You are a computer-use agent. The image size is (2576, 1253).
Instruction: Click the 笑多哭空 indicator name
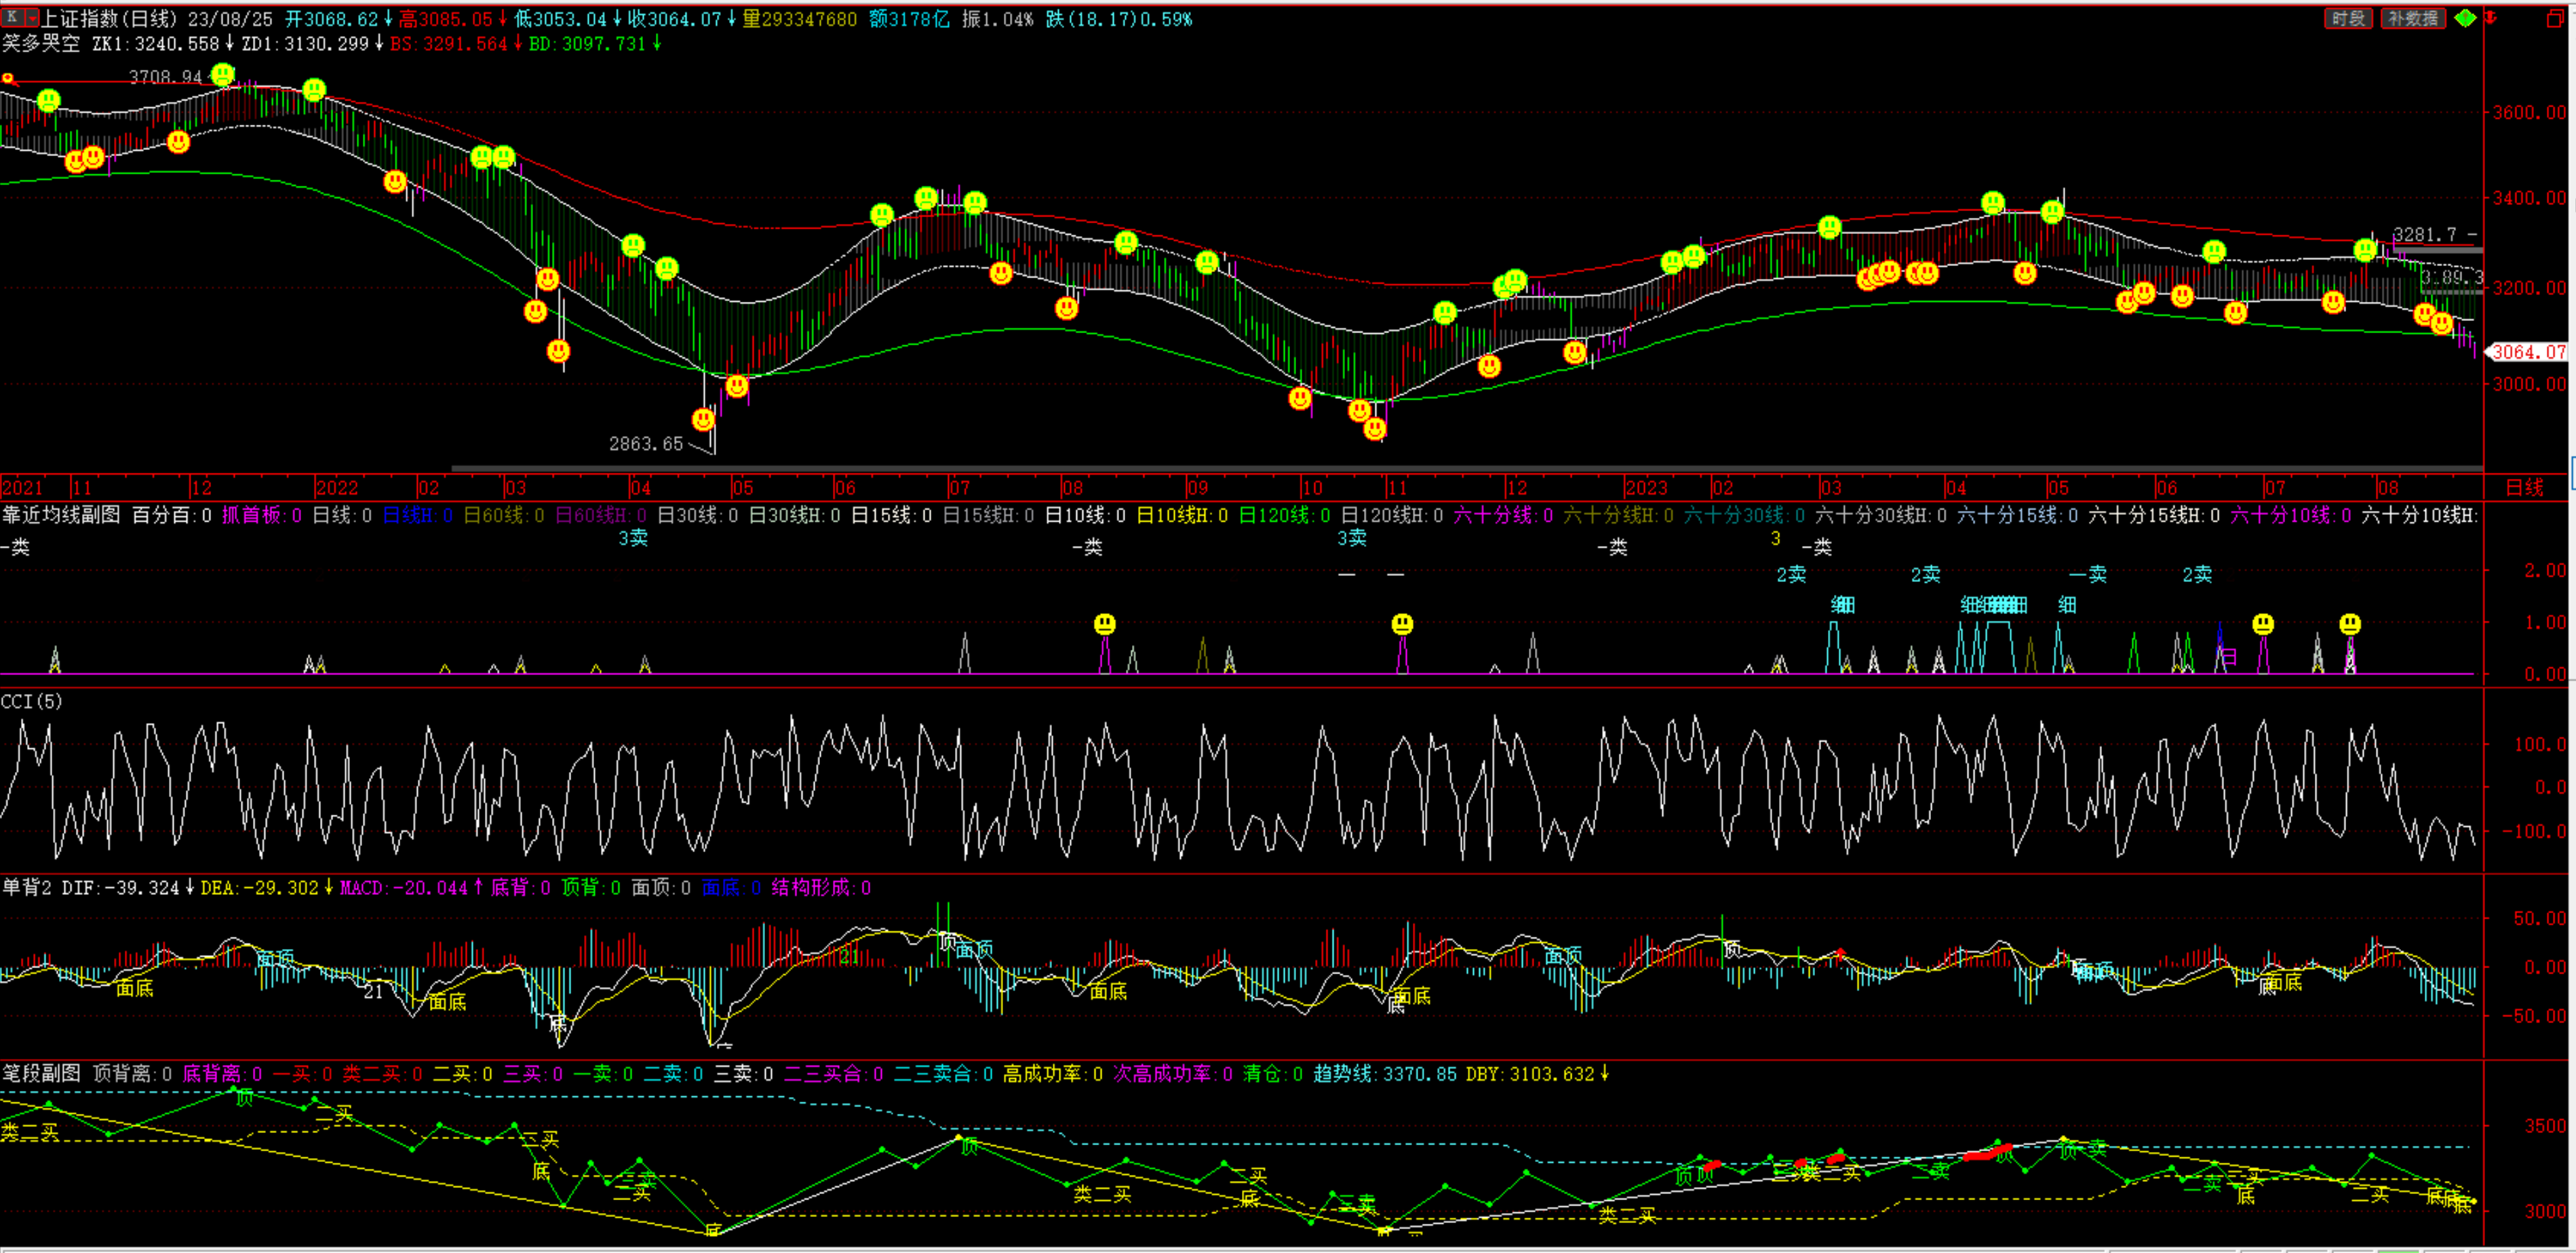click(x=41, y=43)
